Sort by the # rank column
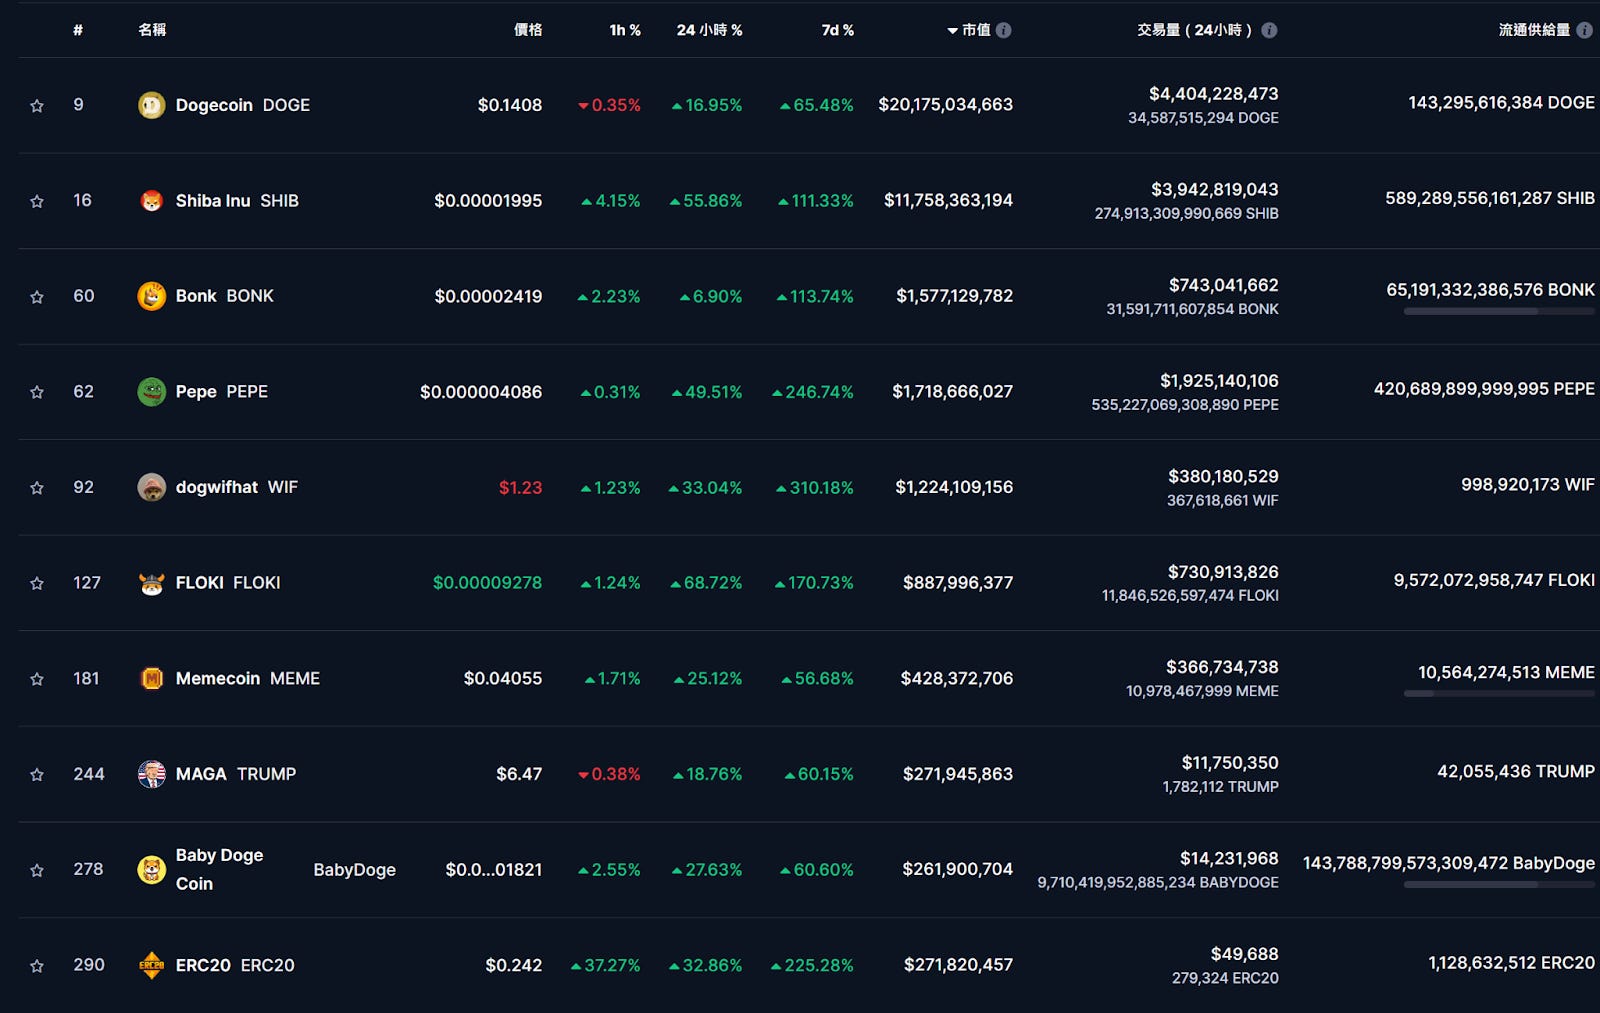This screenshot has height=1013, width=1600. point(78,30)
